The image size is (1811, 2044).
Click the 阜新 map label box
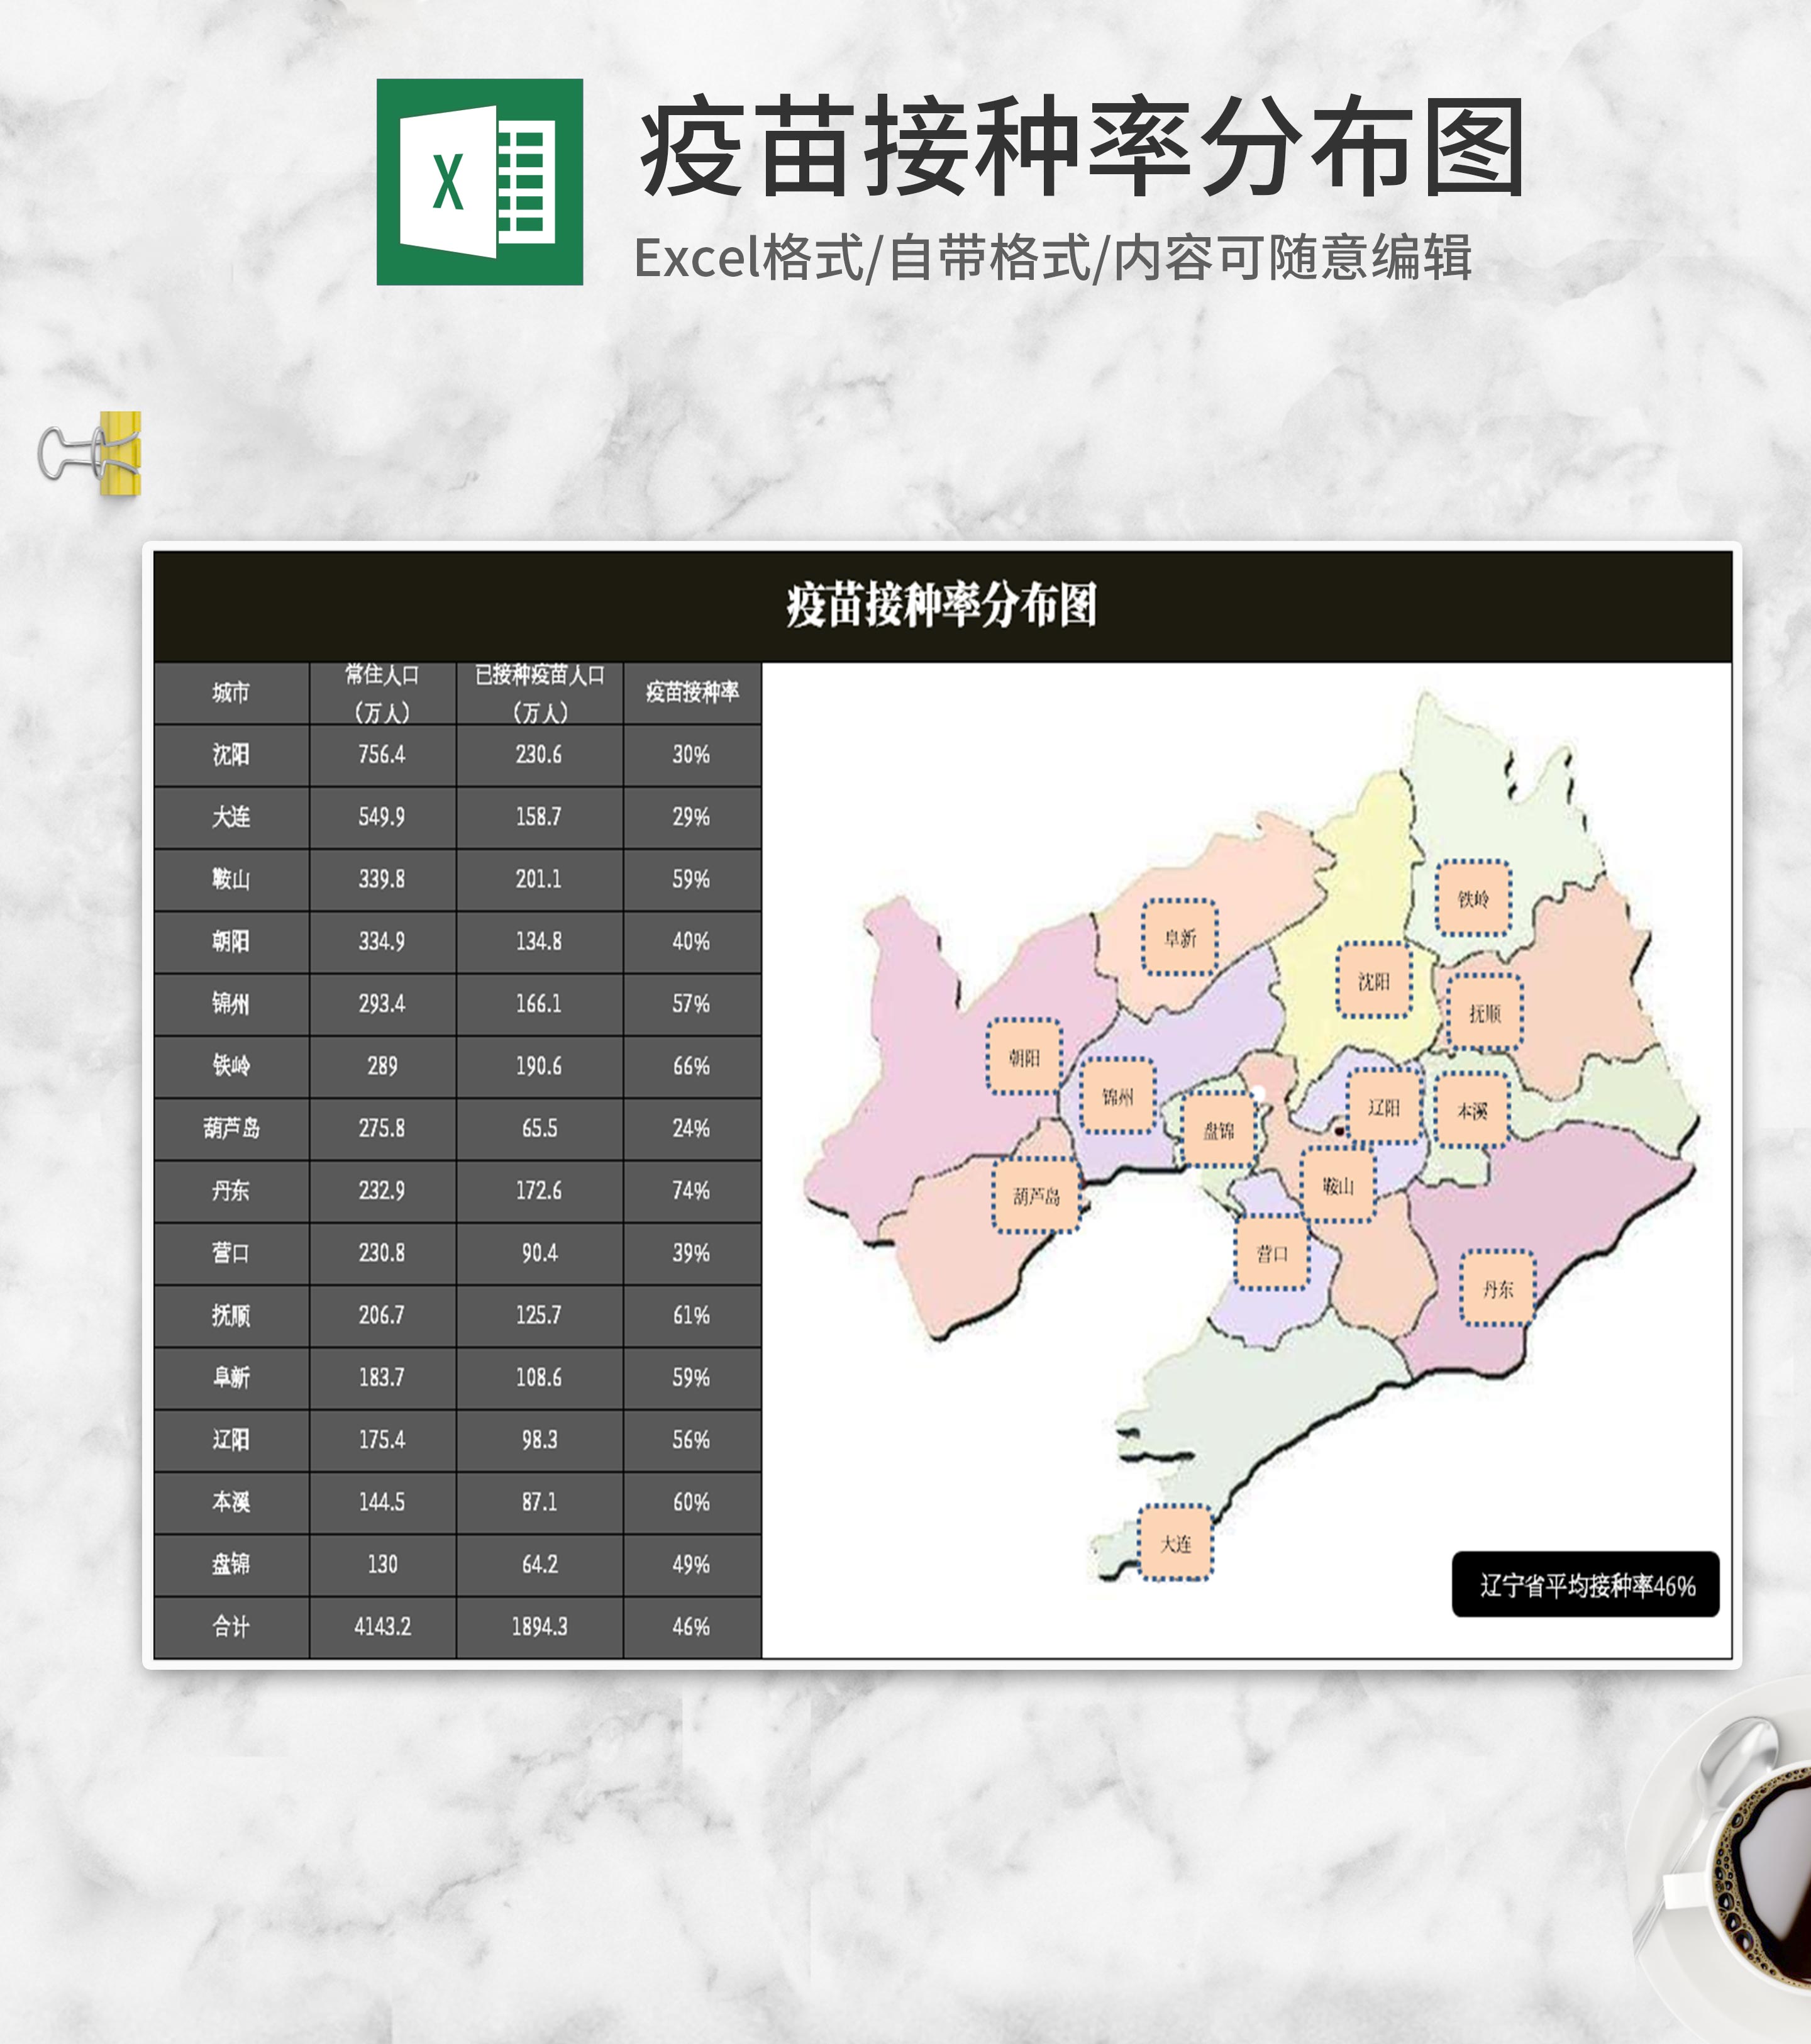(1180, 937)
